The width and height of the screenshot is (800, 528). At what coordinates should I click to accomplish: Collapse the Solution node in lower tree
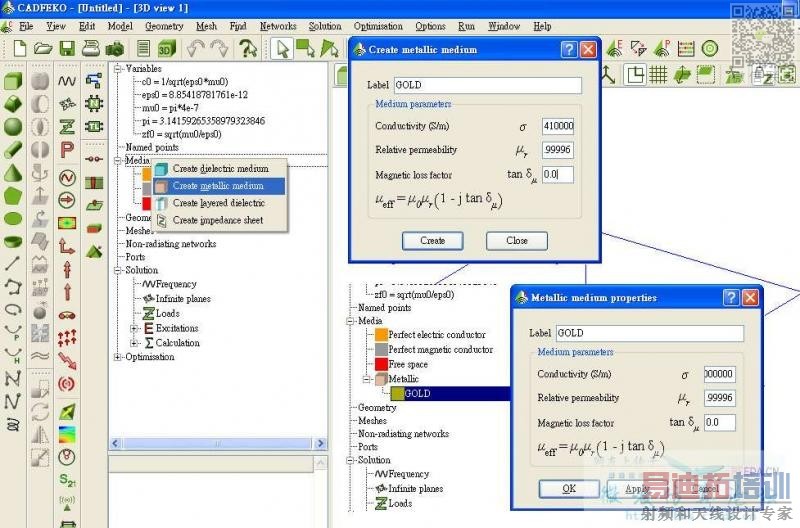pos(351,460)
